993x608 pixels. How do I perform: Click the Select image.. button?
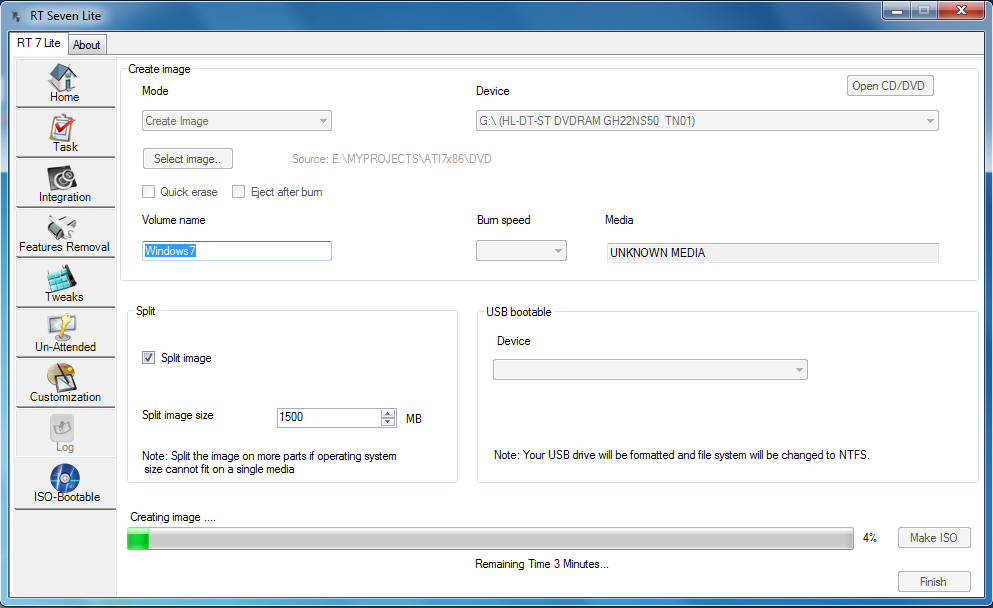point(187,158)
